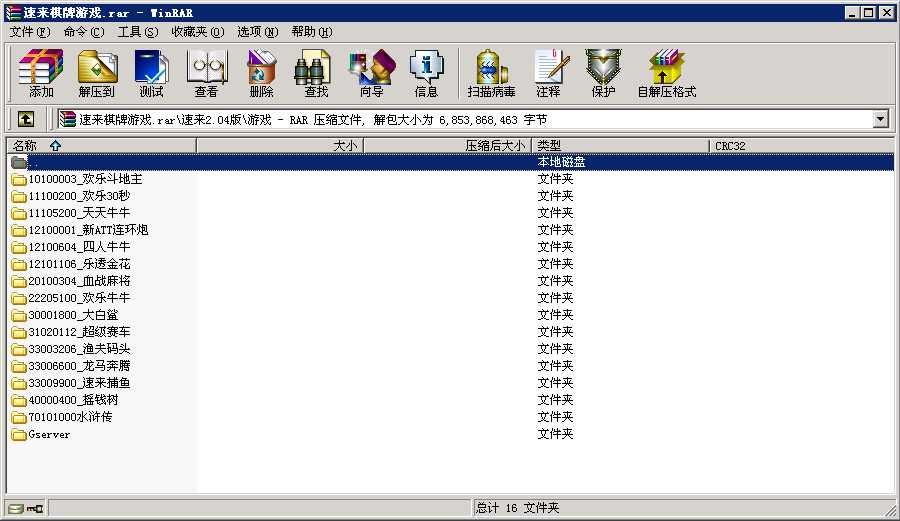Select folder 12100001_新ATT连环炮
Image resolution: width=900 pixels, height=521 pixels.
(88, 230)
